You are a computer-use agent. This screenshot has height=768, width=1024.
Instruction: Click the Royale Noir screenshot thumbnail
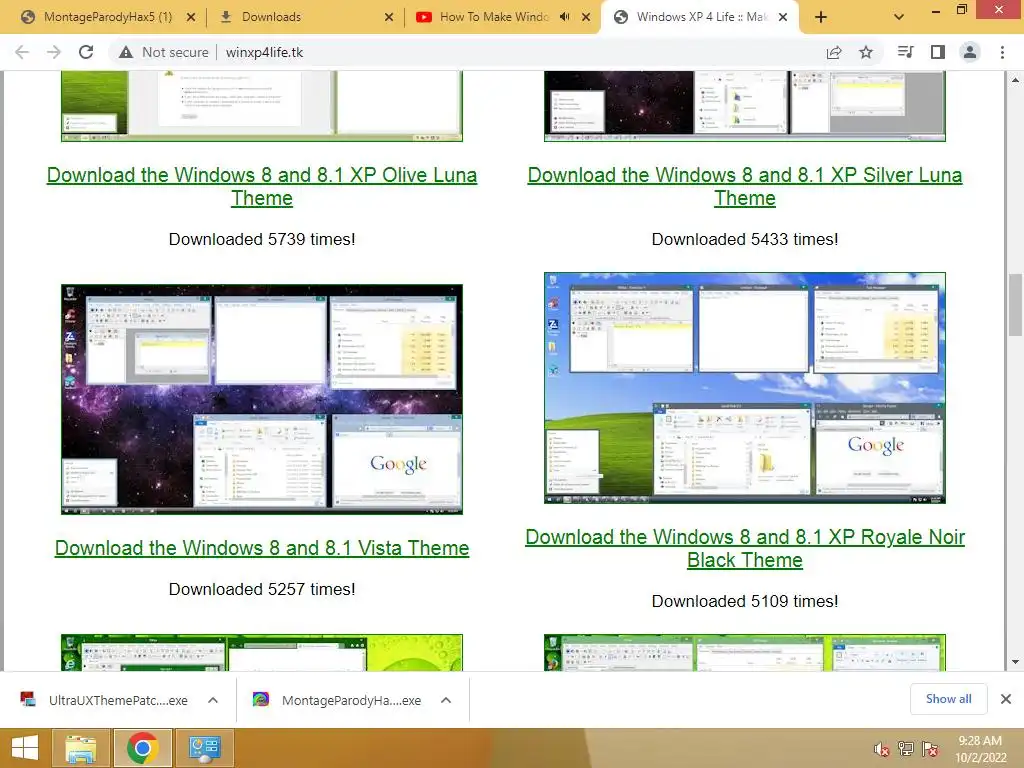click(744, 388)
